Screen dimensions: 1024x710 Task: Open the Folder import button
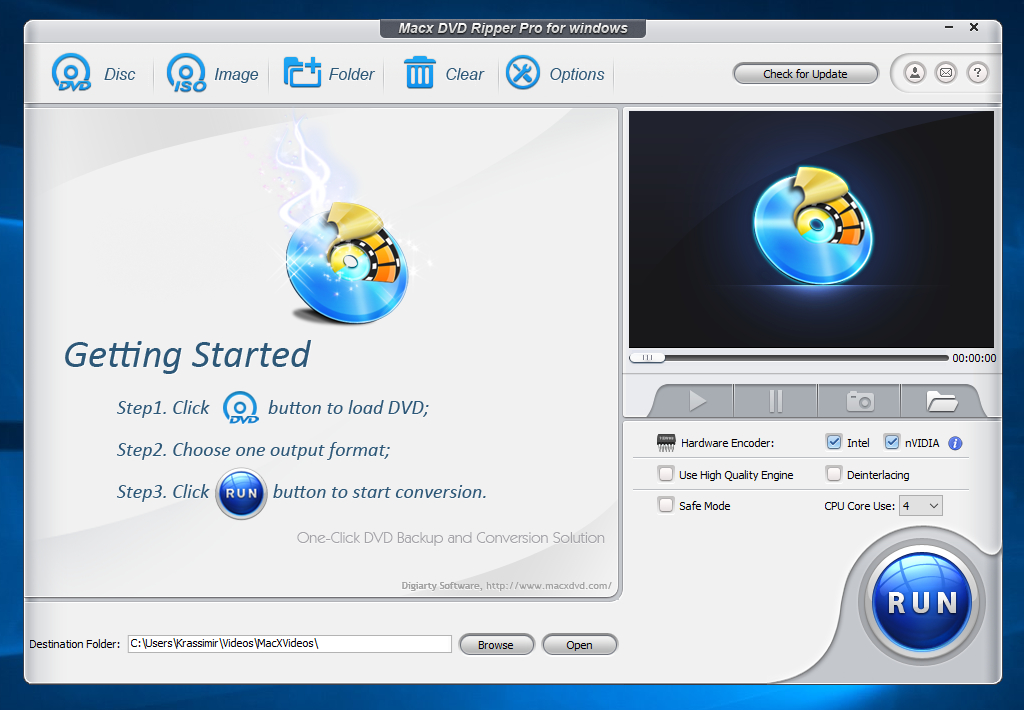point(302,74)
